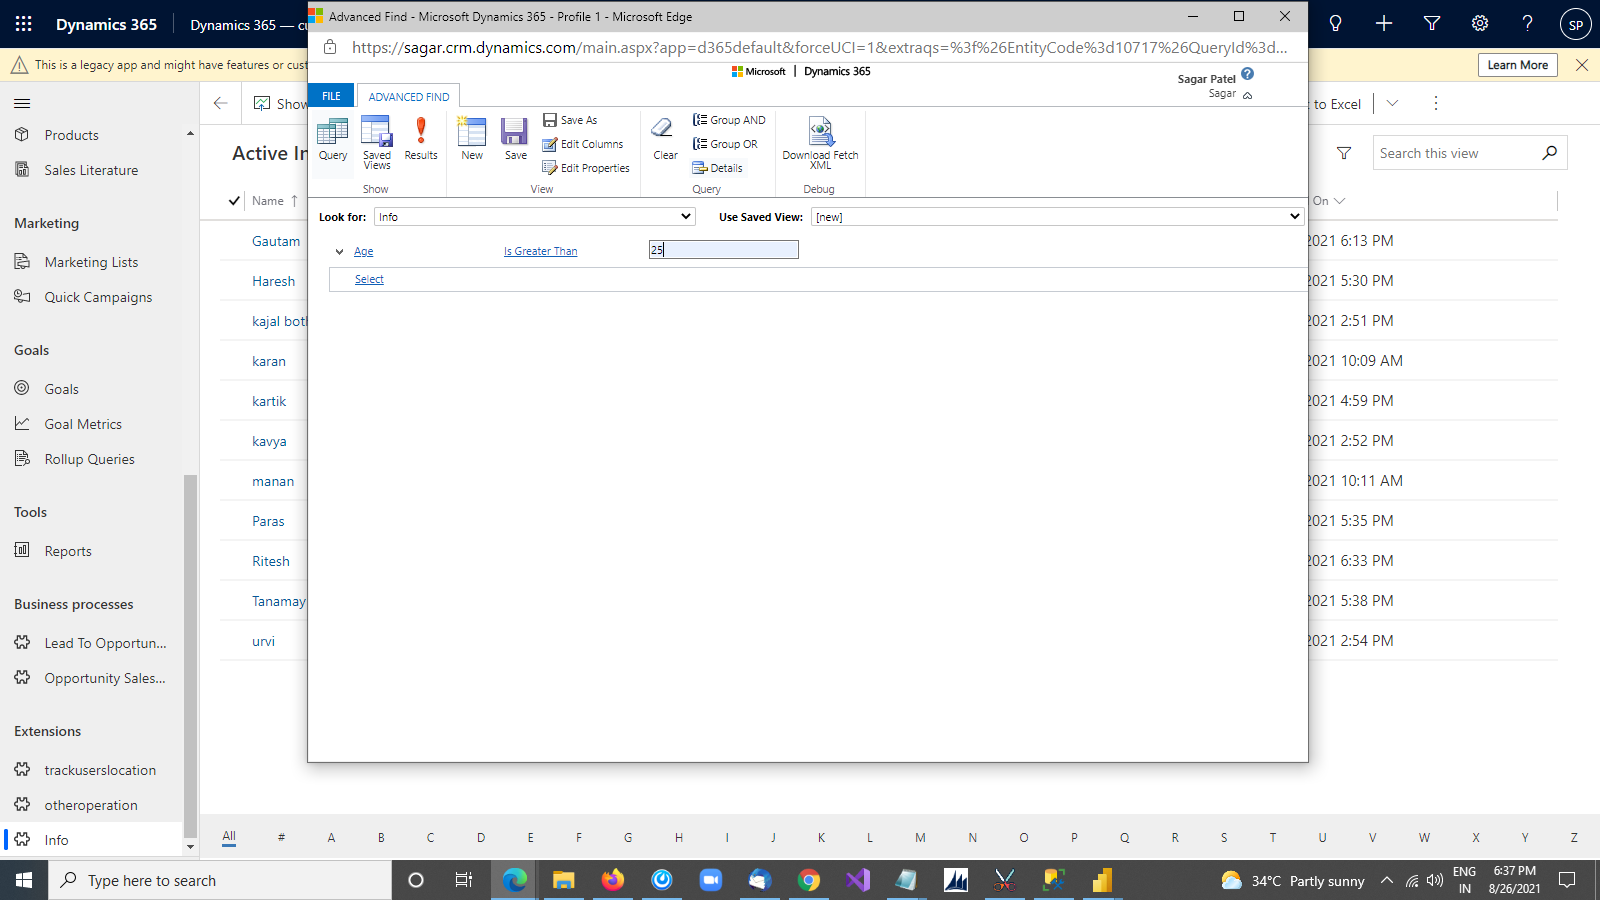This screenshot has height=900, width=1600.
Task: Click the Learn More button
Action: coord(1517,65)
